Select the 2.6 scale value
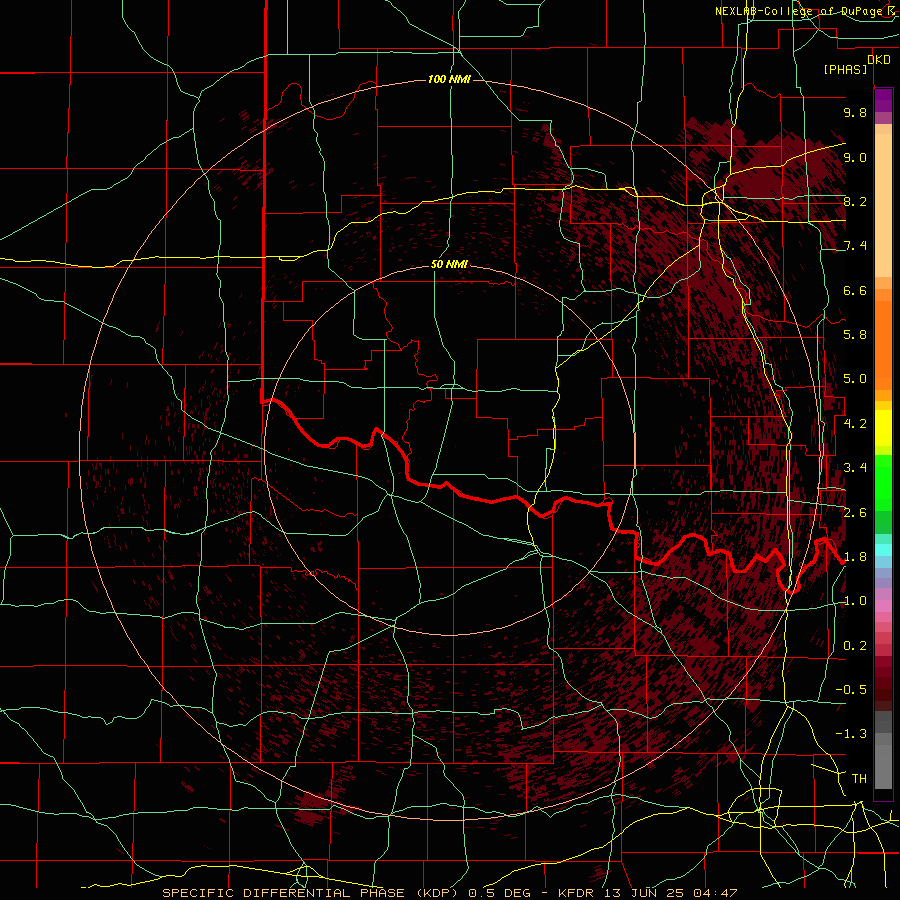900x900 pixels. pos(855,513)
